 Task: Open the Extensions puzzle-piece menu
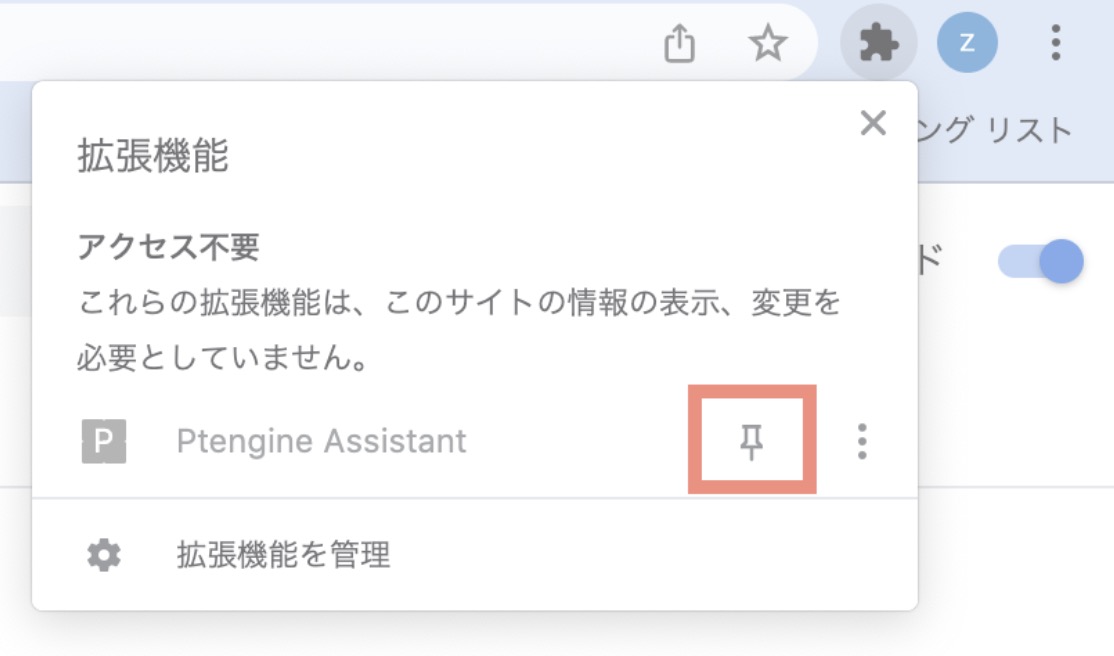pyautogui.click(x=879, y=43)
